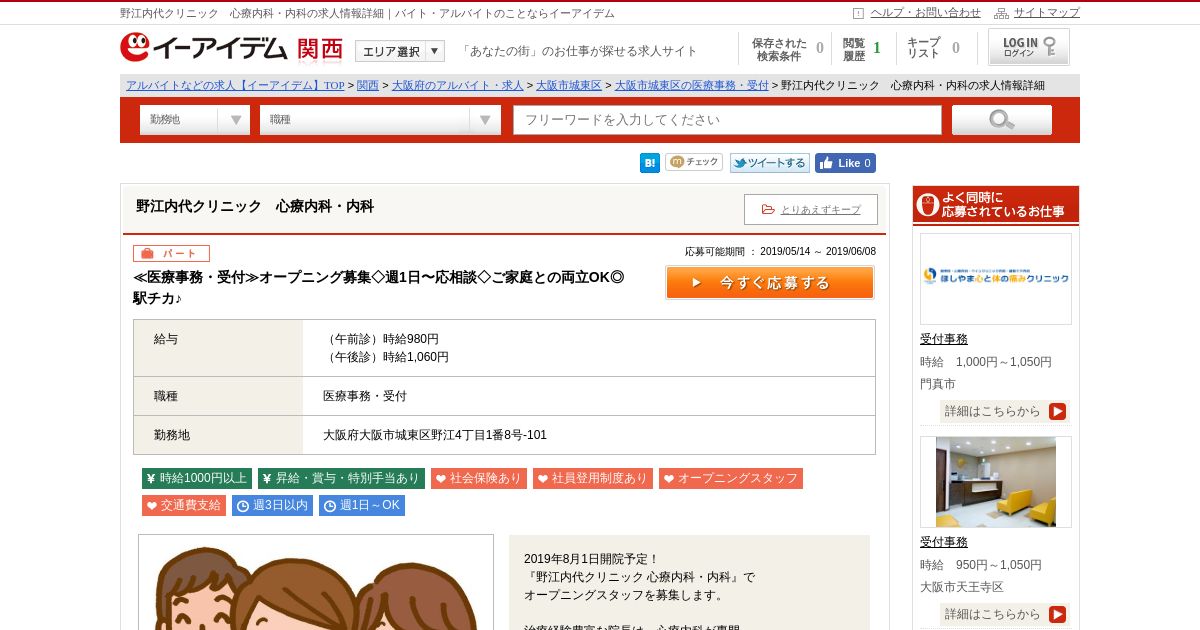Open キープリスト saved list
The height and width of the screenshot is (630, 1200).
[933, 49]
